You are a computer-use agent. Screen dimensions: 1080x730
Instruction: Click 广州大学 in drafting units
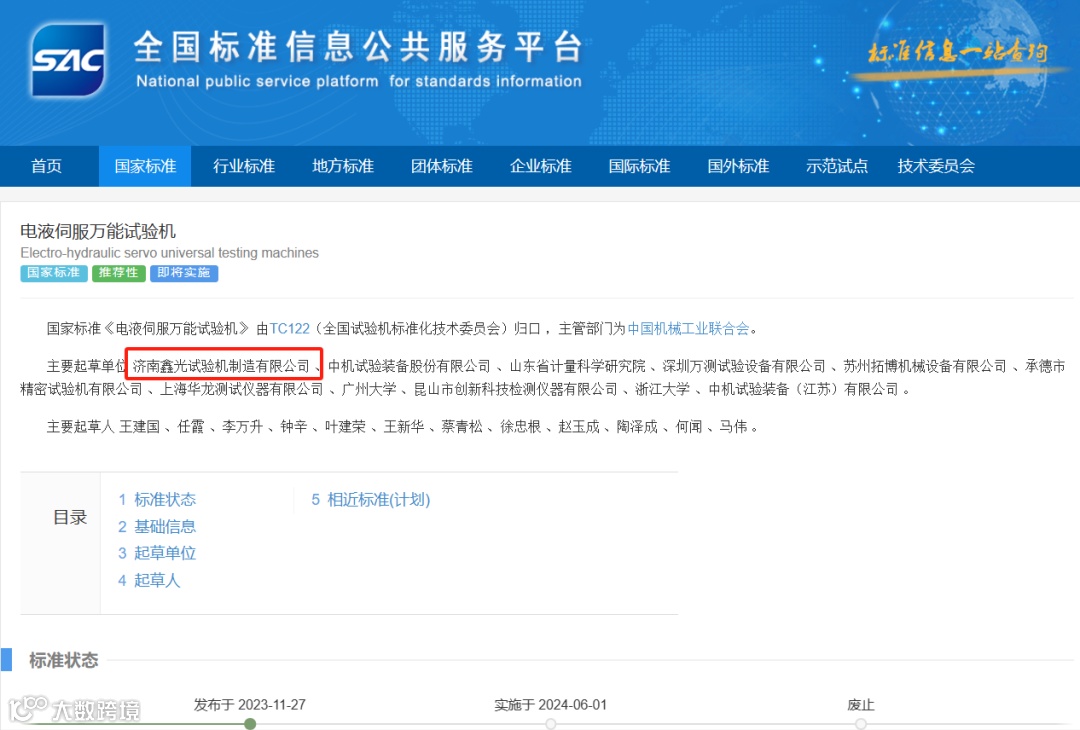pyautogui.click(x=369, y=389)
